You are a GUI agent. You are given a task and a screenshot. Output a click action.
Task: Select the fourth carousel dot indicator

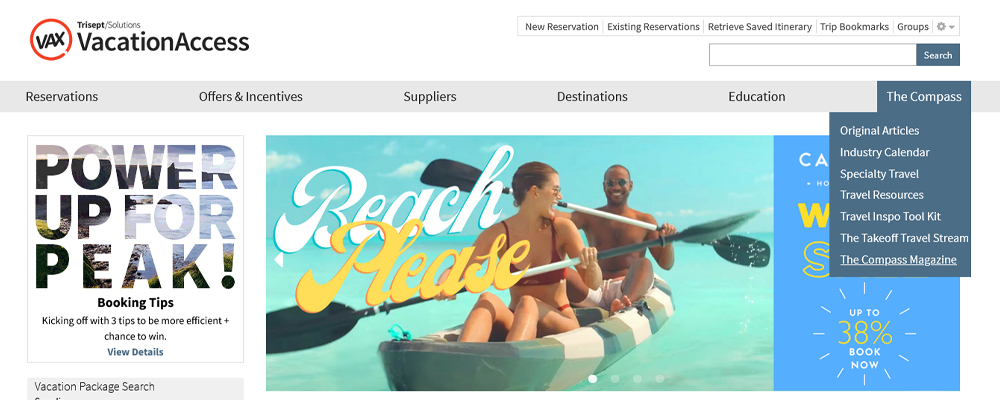click(659, 379)
